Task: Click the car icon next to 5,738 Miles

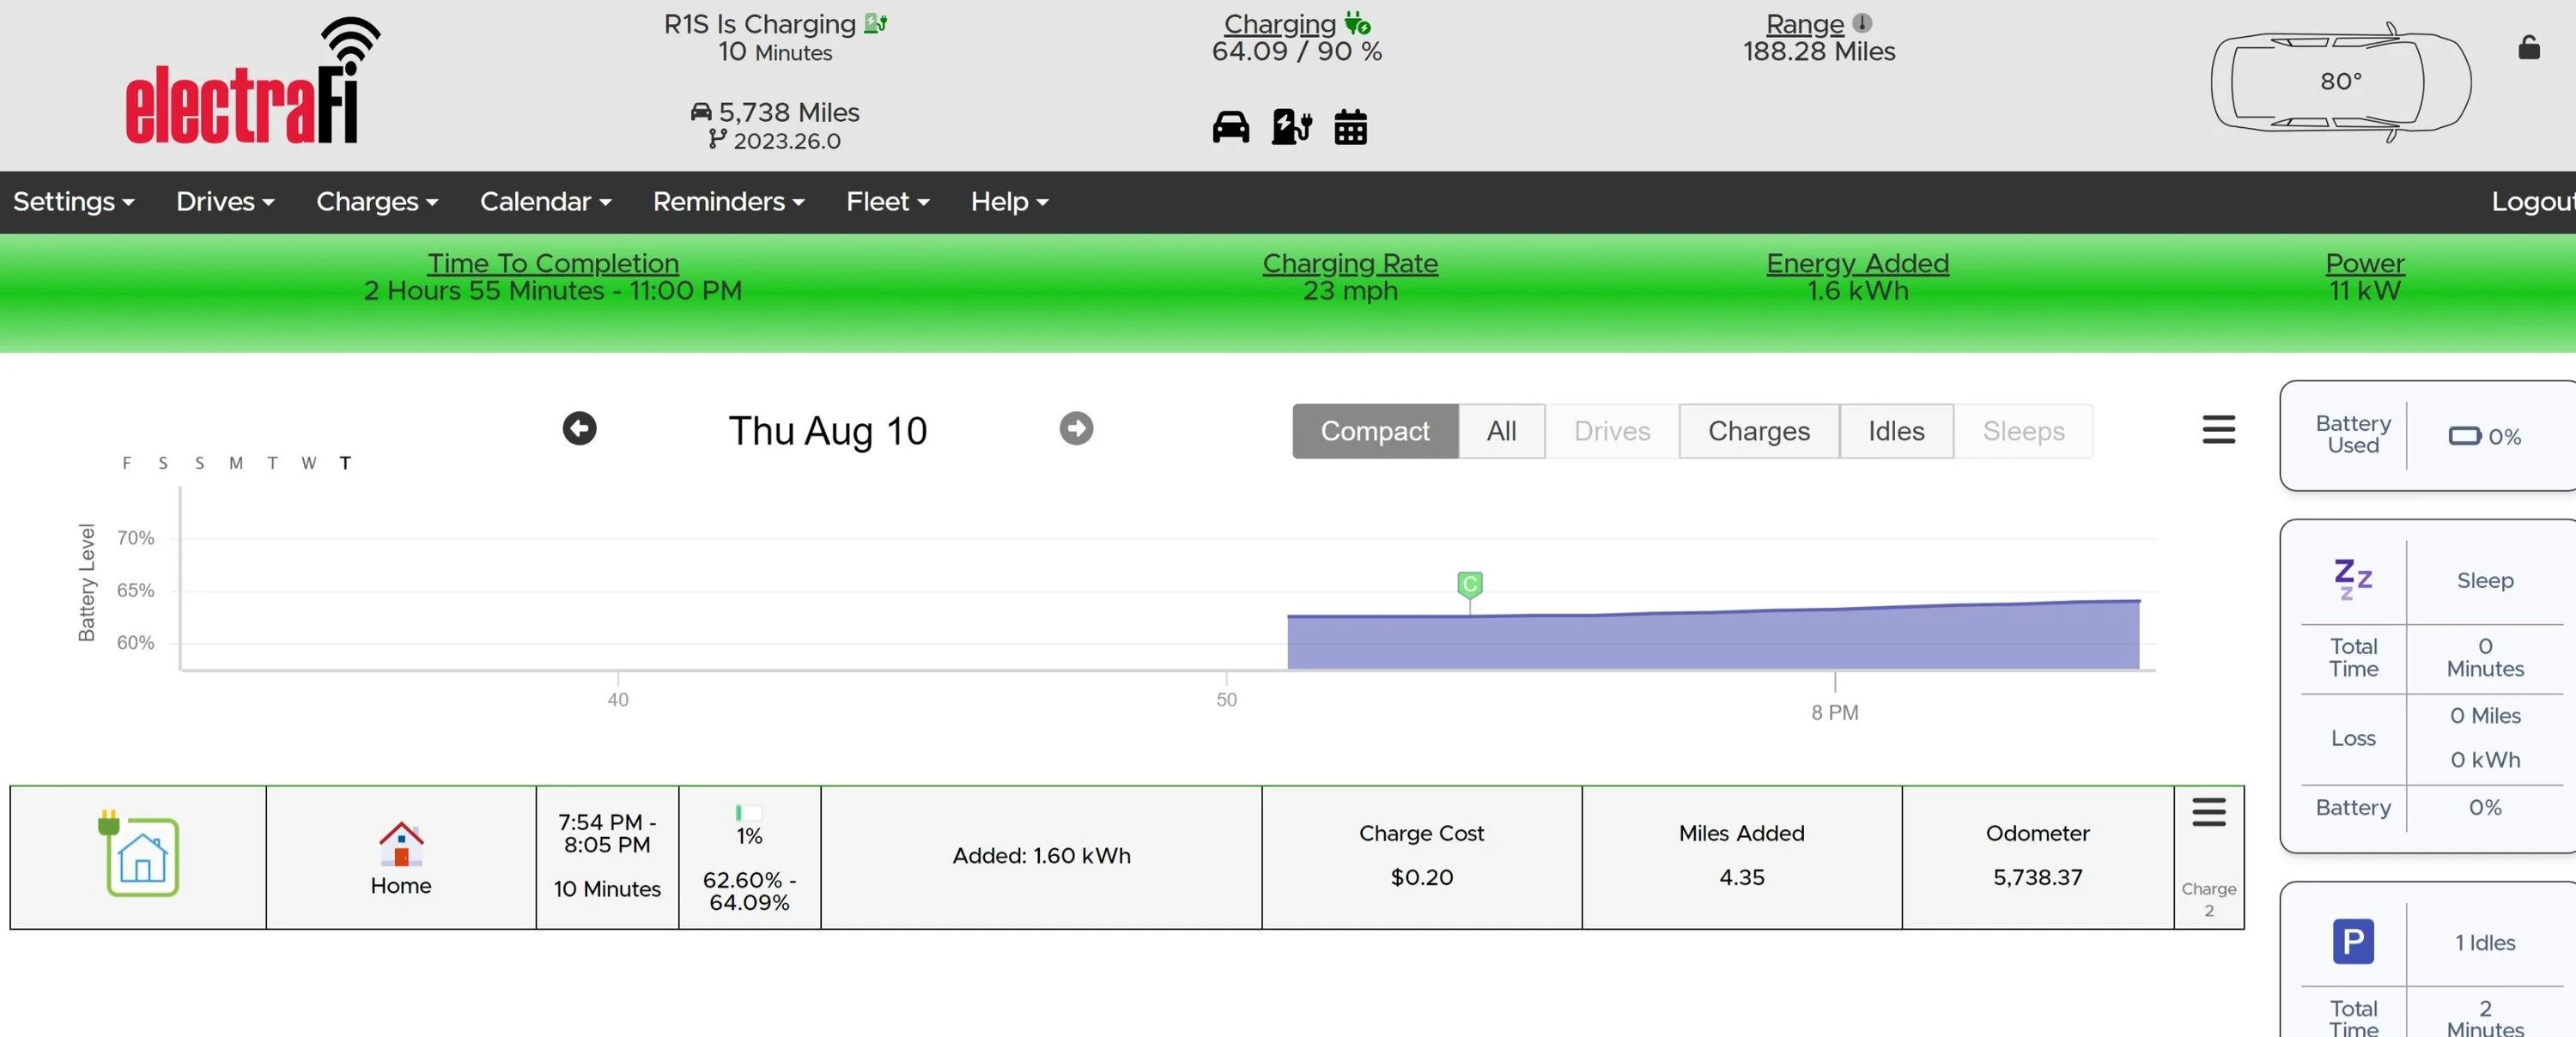Action: (701, 112)
